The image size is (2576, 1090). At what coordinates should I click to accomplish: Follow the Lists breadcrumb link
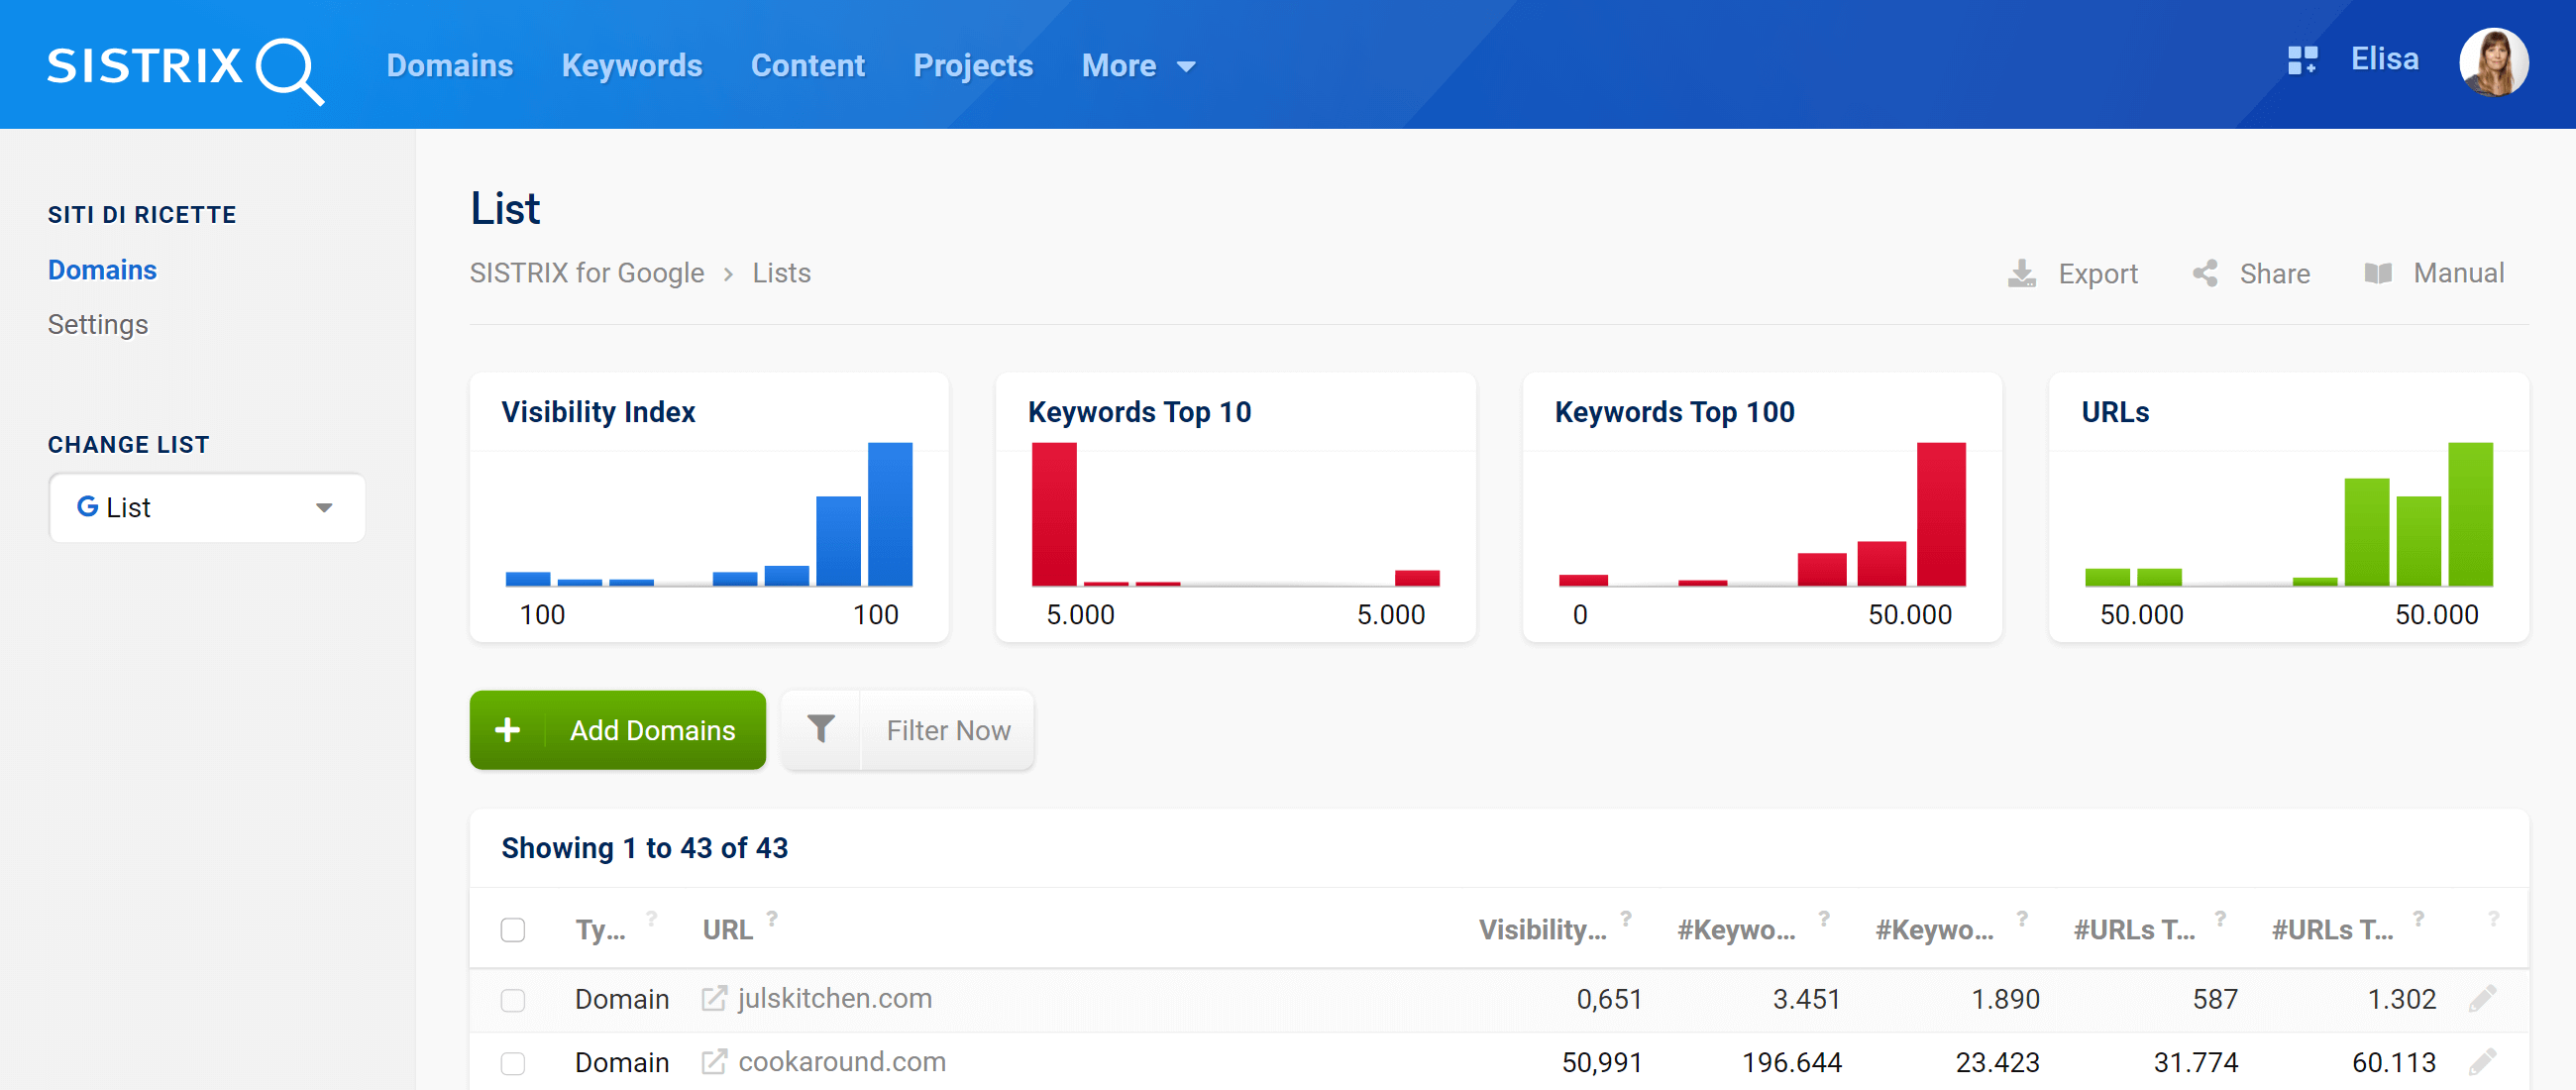[x=781, y=273]
